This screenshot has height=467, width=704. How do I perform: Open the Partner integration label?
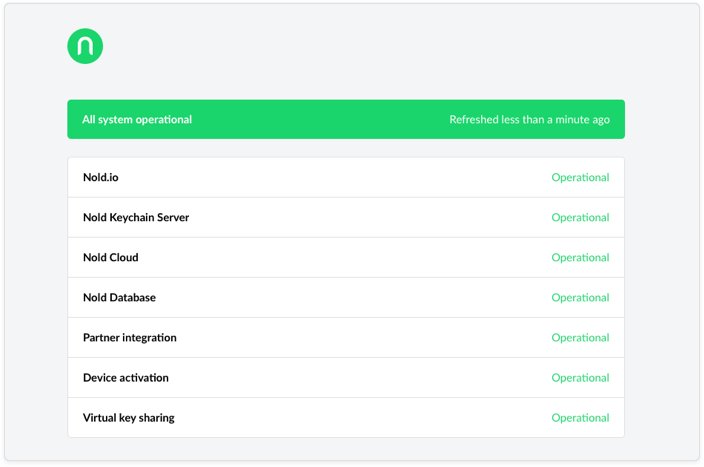[130, 338]
